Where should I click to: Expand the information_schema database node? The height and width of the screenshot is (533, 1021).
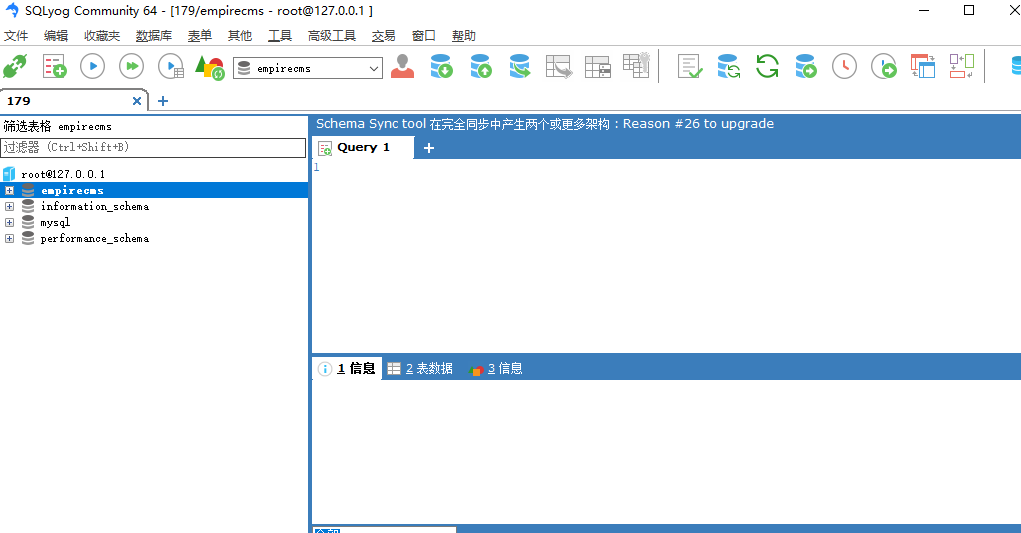(x=9, y=206)
